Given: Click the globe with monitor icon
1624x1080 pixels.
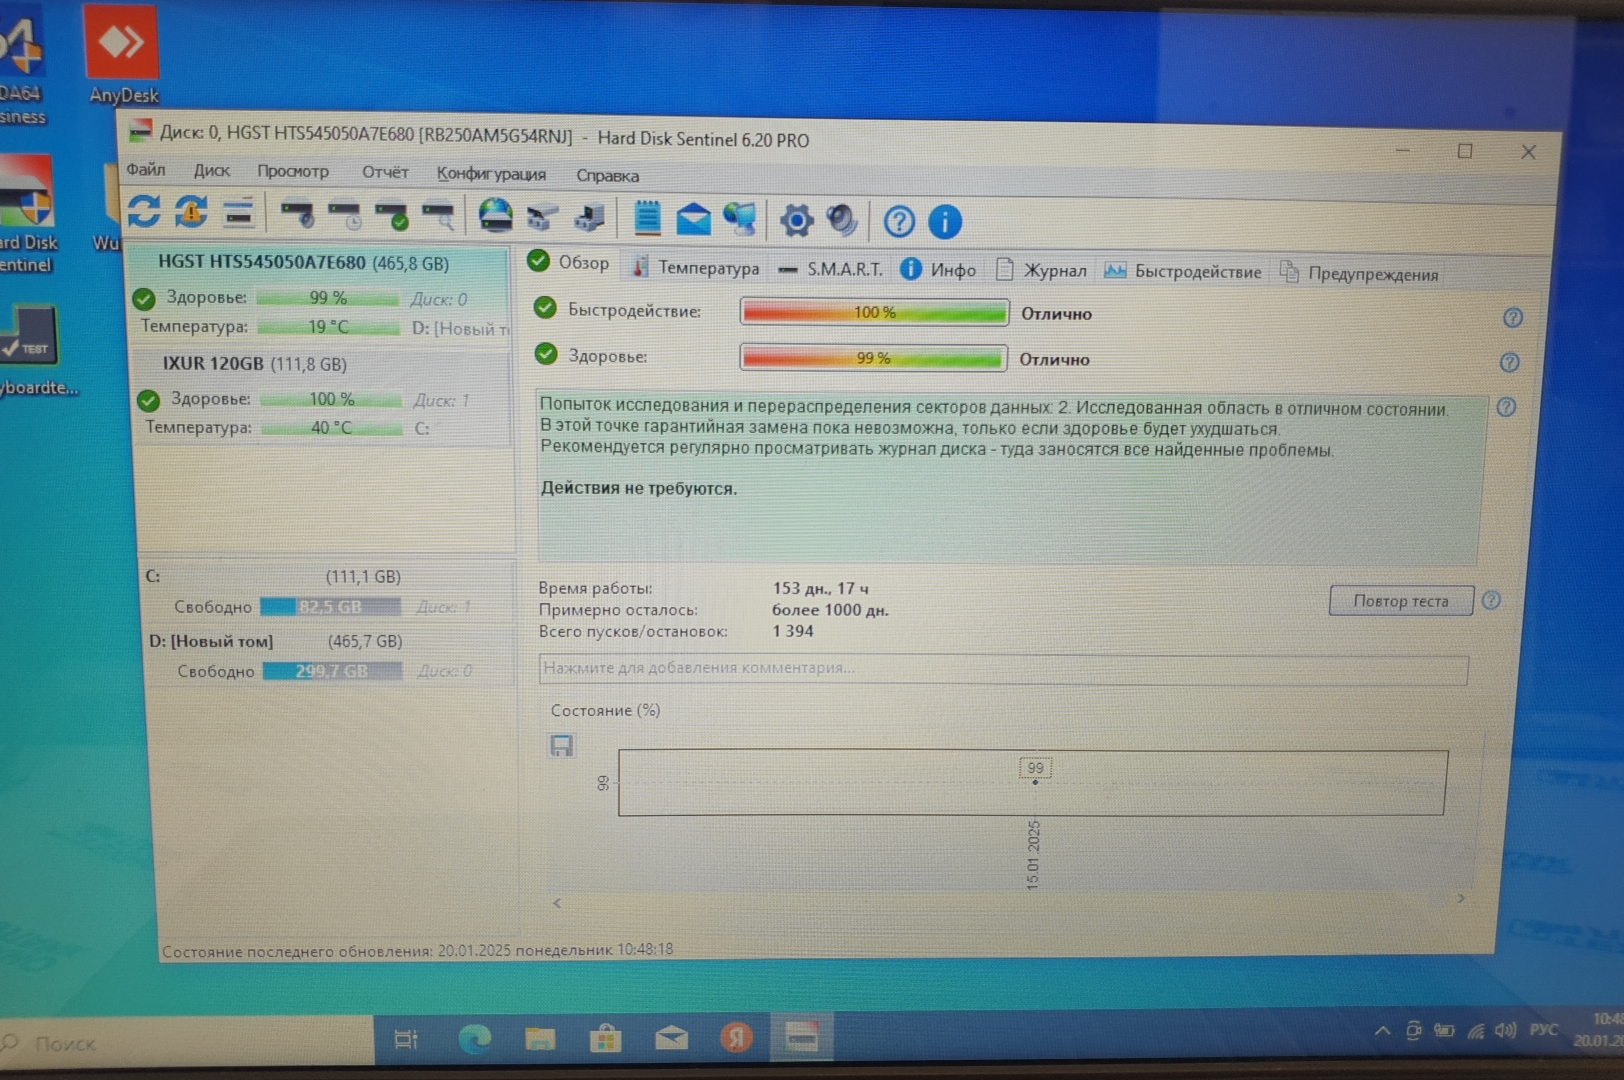Looking at the screenshot, I should click(x=740, y=219).
